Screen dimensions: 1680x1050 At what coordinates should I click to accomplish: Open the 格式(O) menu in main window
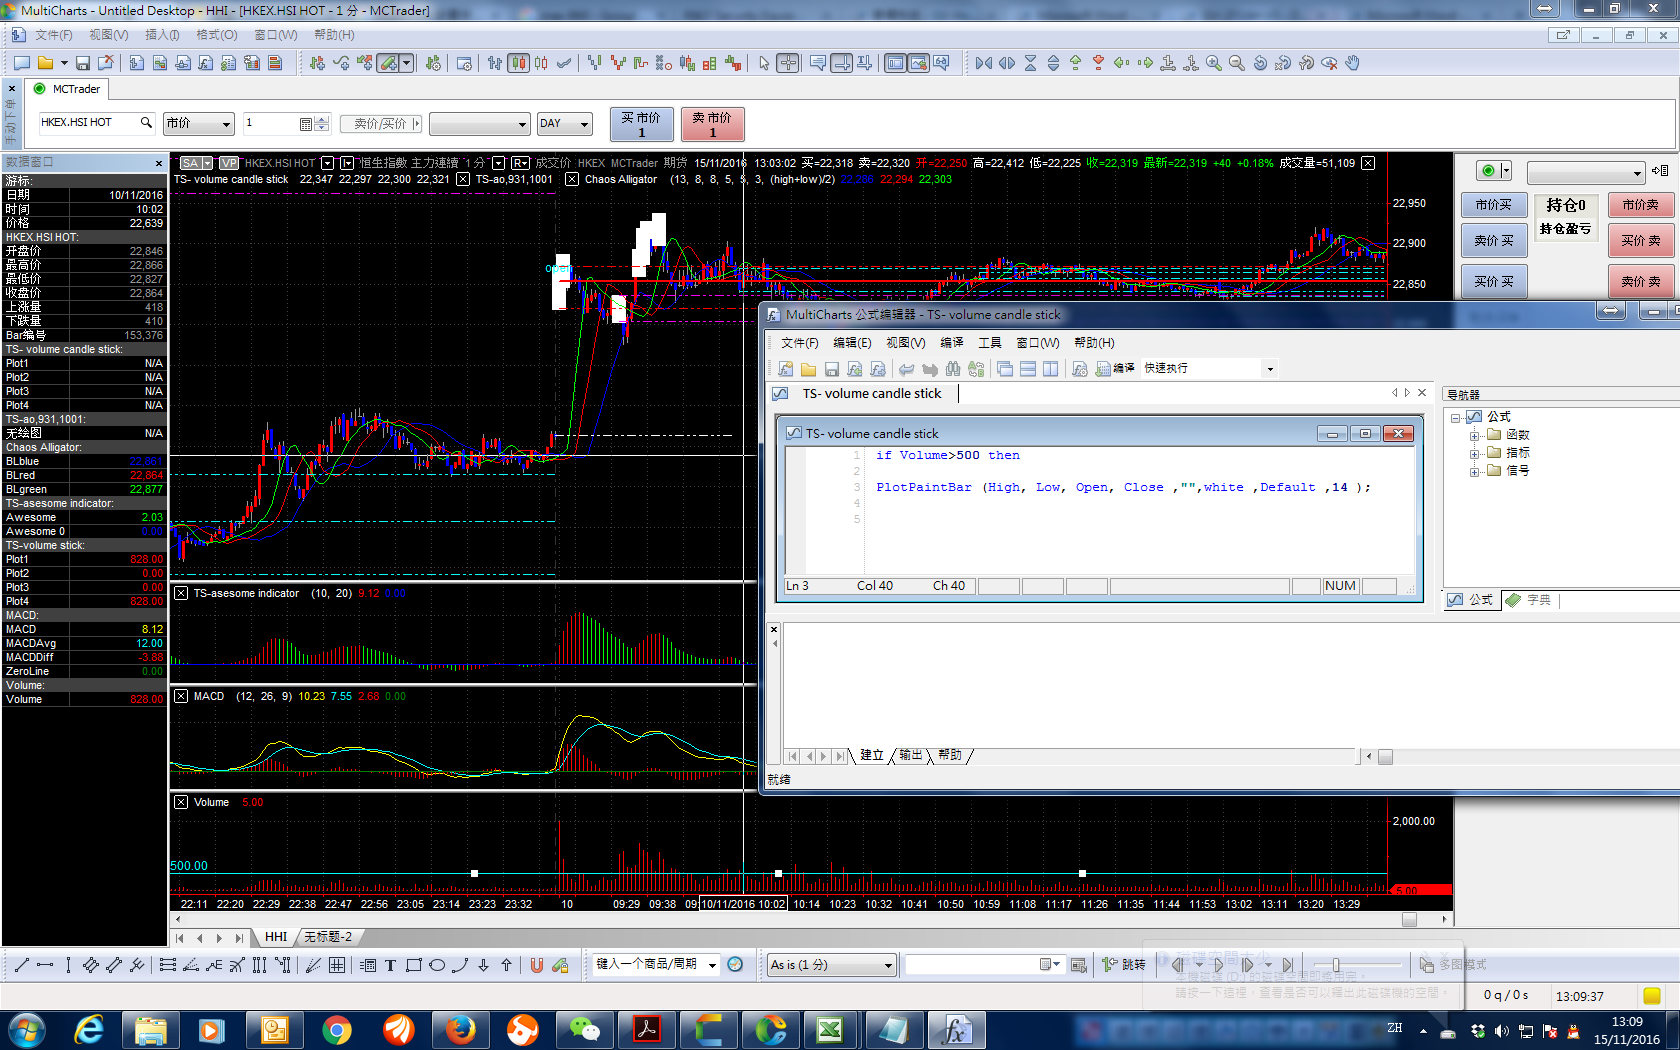217,35
